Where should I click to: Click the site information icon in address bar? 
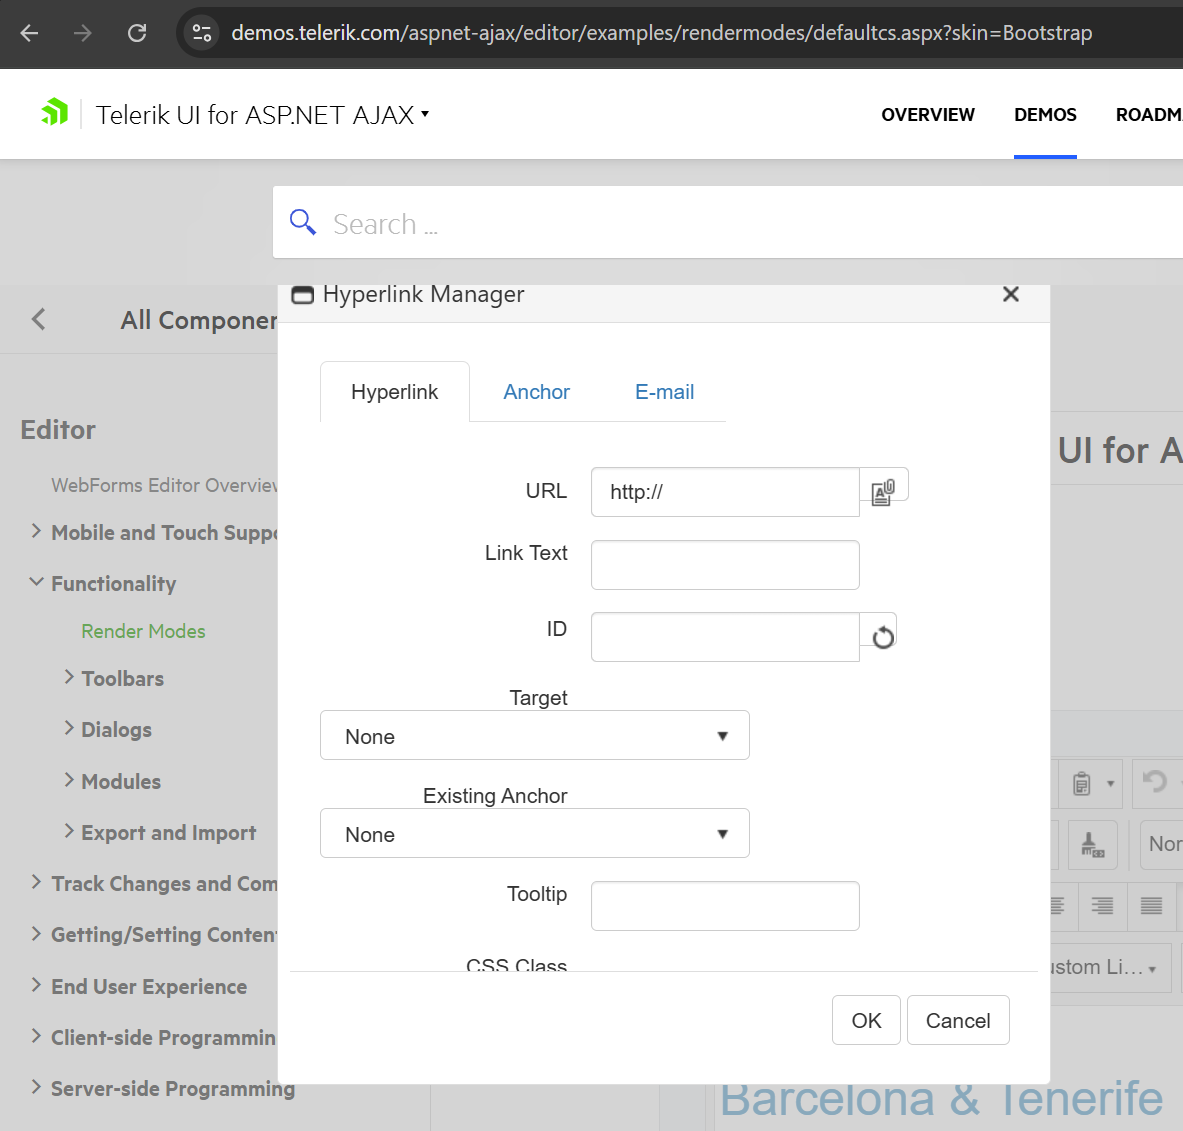[202, 33]
